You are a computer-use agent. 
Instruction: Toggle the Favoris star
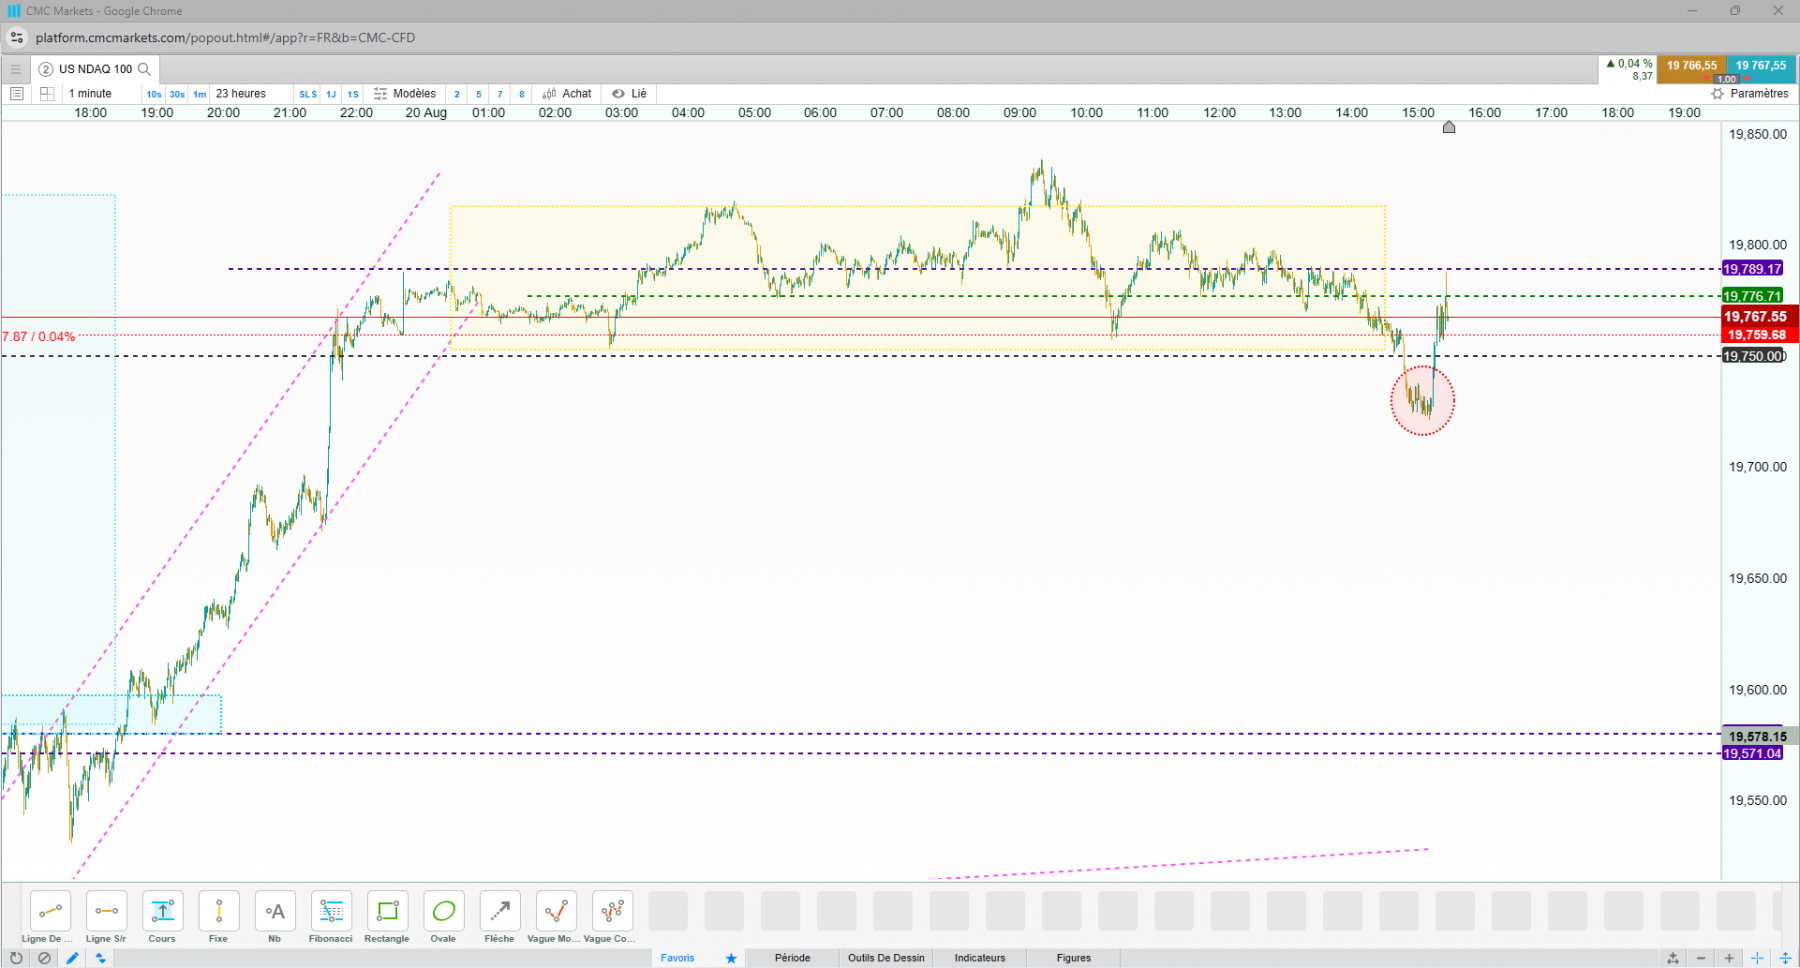(x=731, y=958)
